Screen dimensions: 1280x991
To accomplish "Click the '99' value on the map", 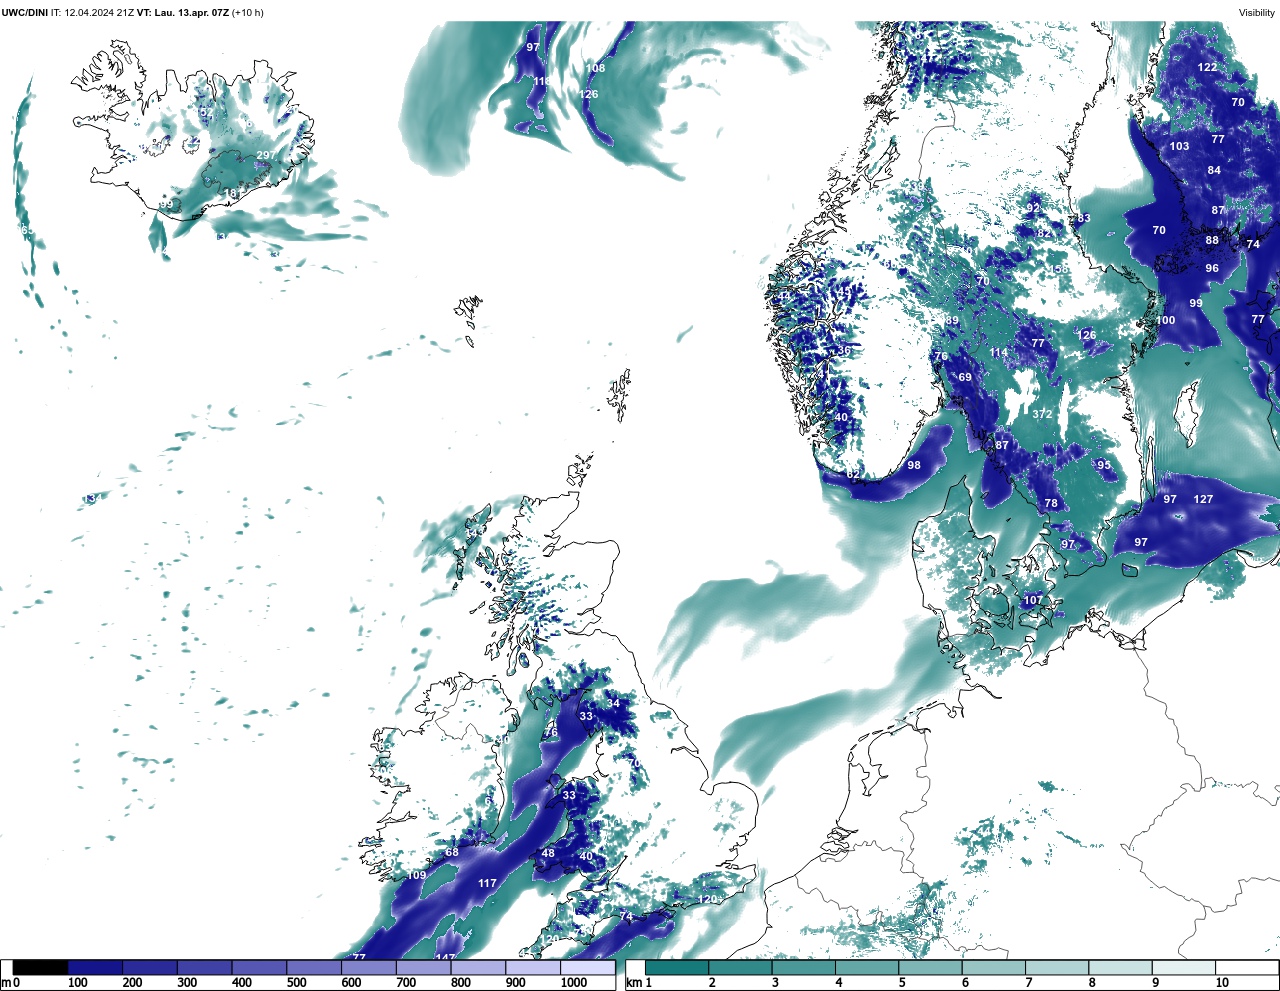I will point(1196,303).
